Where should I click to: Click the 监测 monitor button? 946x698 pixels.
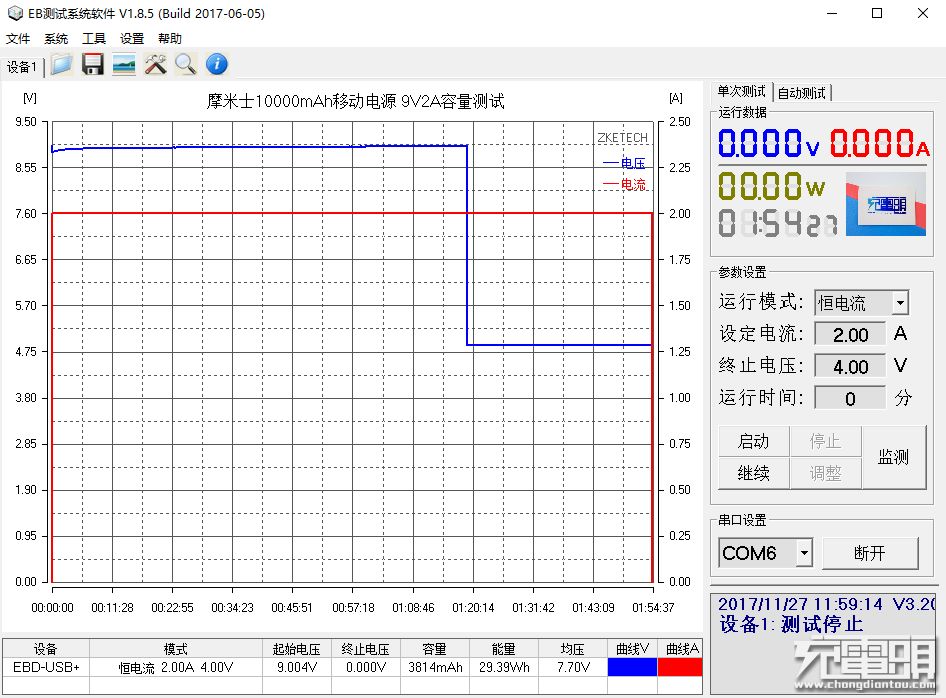(x=894, y=457)
